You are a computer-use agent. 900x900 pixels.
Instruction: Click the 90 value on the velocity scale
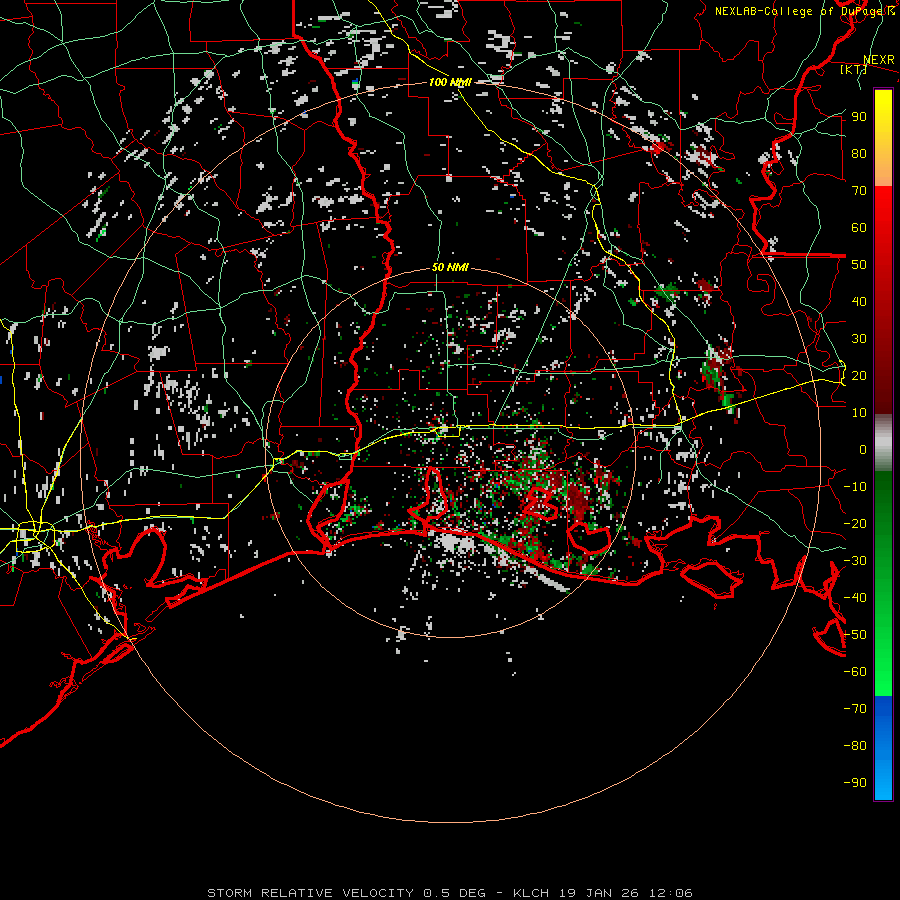(x=859, y=117)
